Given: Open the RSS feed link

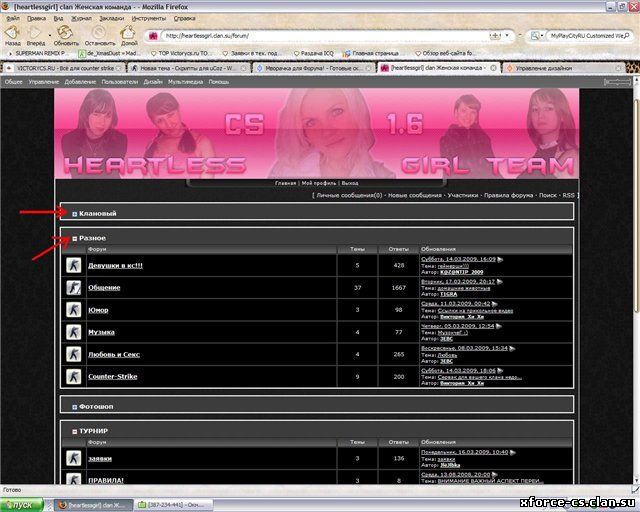Looking at the screenshot, I should pos(568,196).
